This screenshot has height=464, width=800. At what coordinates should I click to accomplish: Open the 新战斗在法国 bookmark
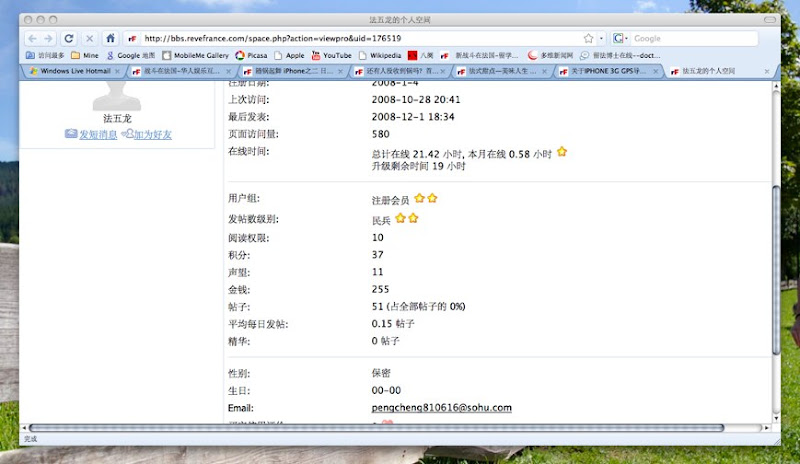[480, 55]
